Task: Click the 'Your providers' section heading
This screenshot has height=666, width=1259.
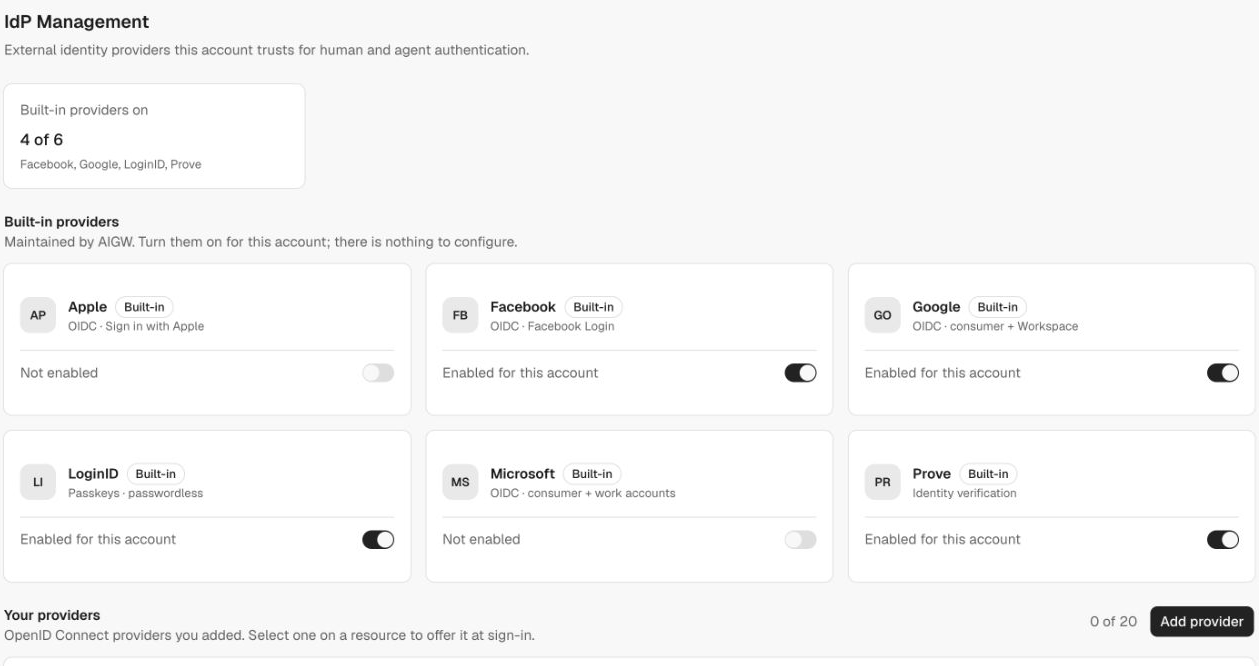Action: [x=53, y=614]
